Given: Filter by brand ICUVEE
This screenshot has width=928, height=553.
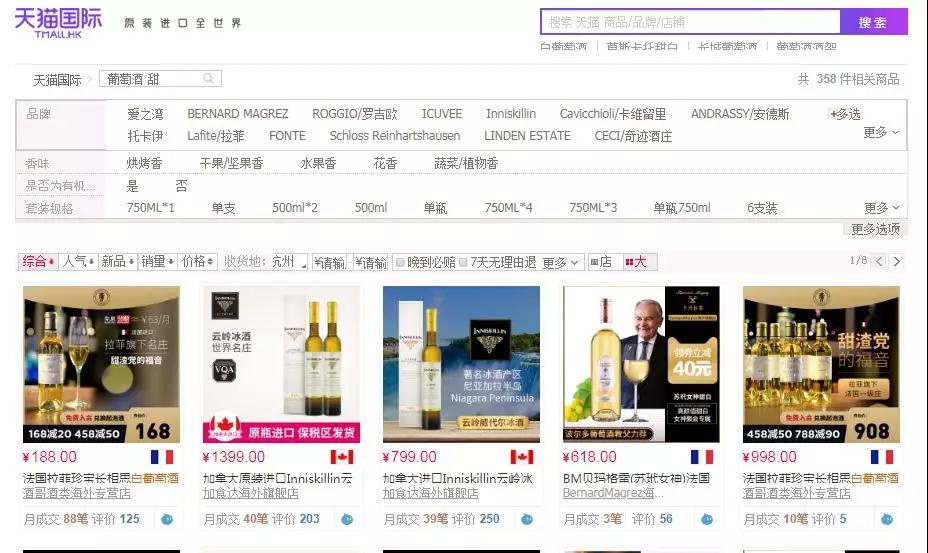Looking at the screenshot, I should click(x=442, y=114).
